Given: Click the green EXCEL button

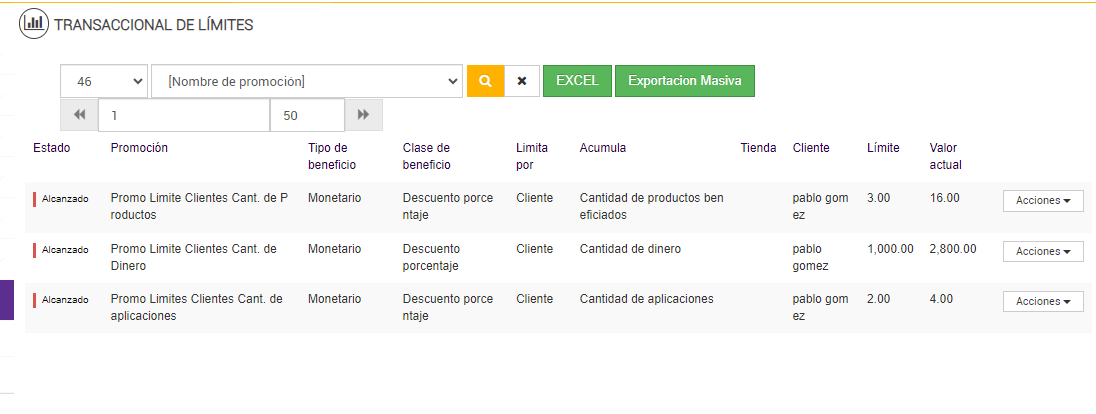Looking at the screenshot, I should (x=577, y=81).
